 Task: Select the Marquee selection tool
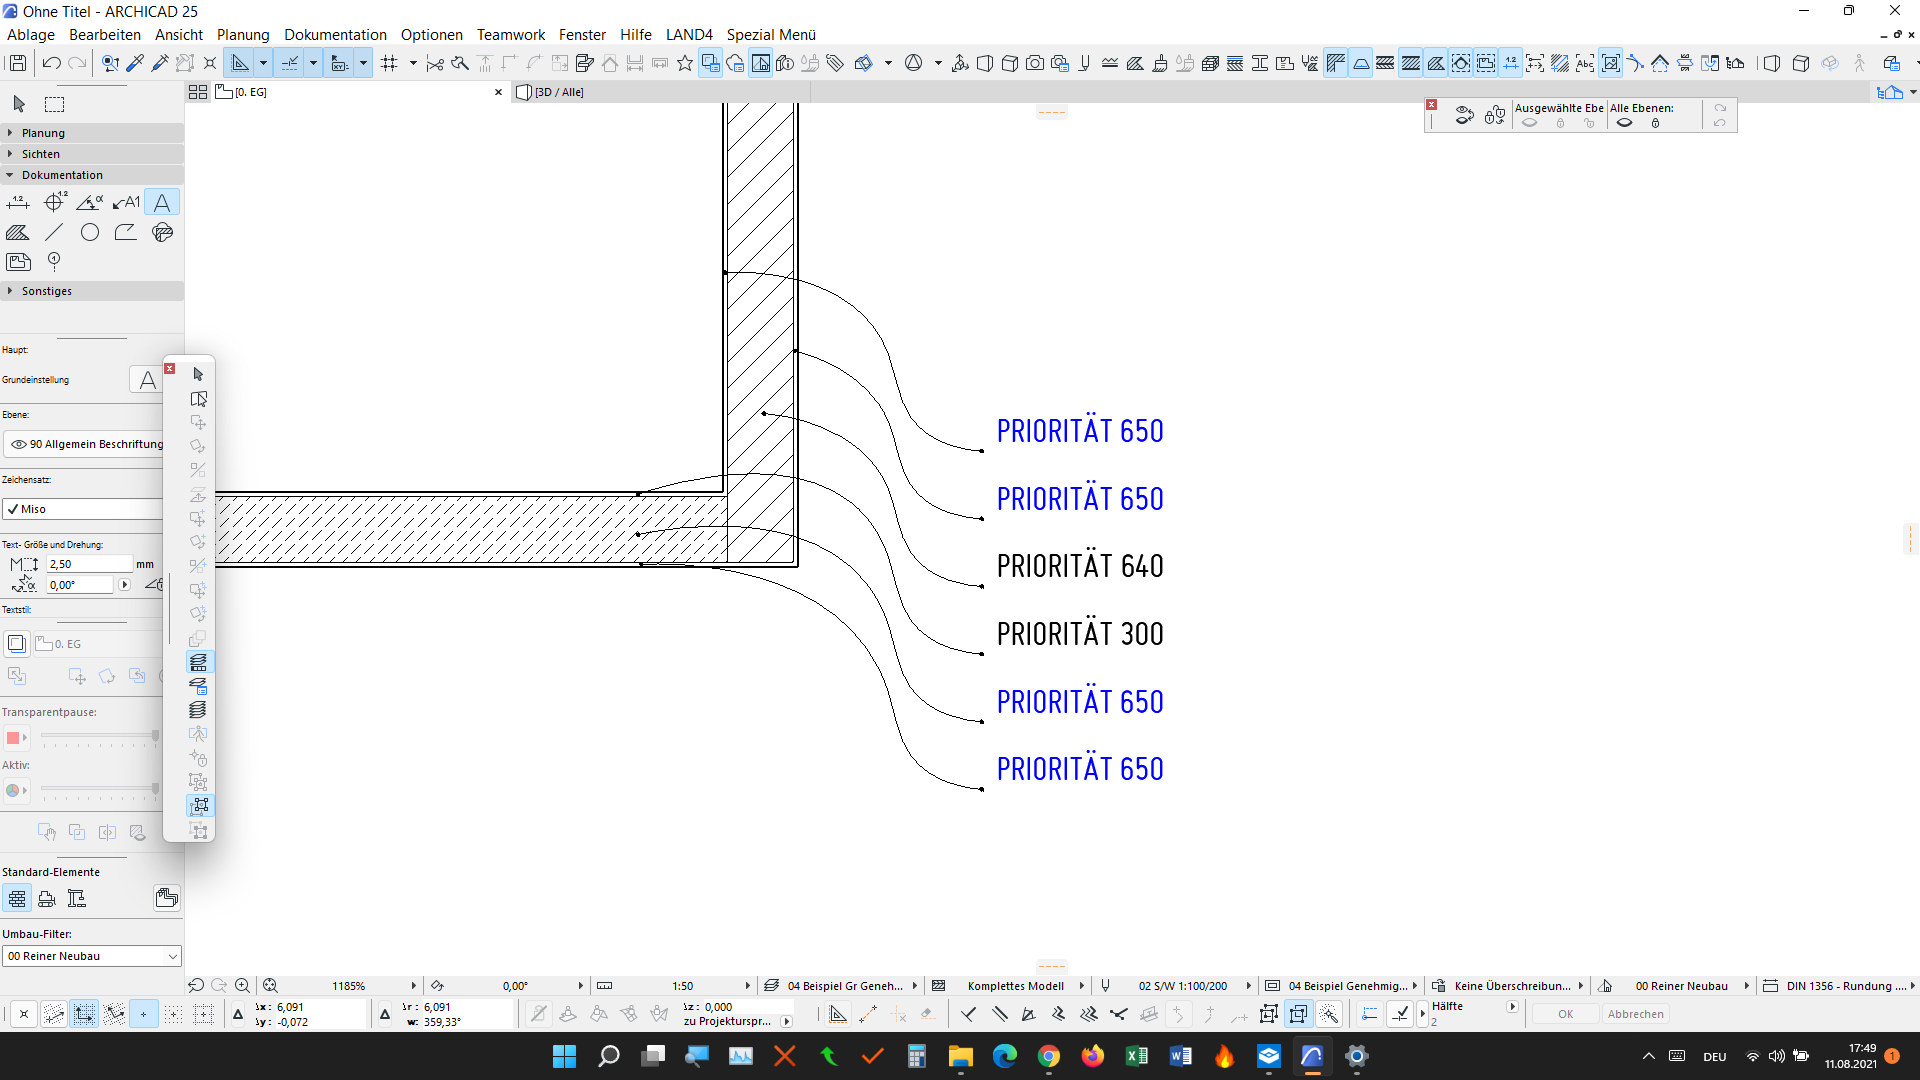click(x=55, y=104)
